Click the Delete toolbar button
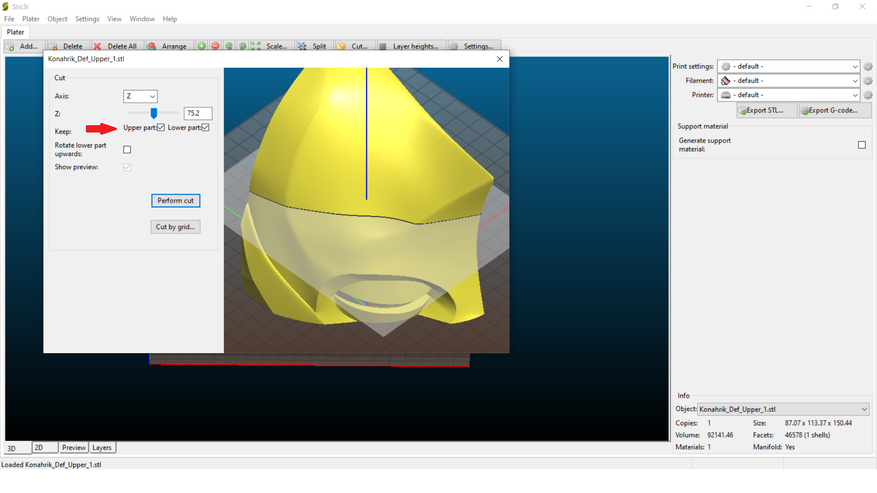This screenshot has height=493, width=877. 67,46
